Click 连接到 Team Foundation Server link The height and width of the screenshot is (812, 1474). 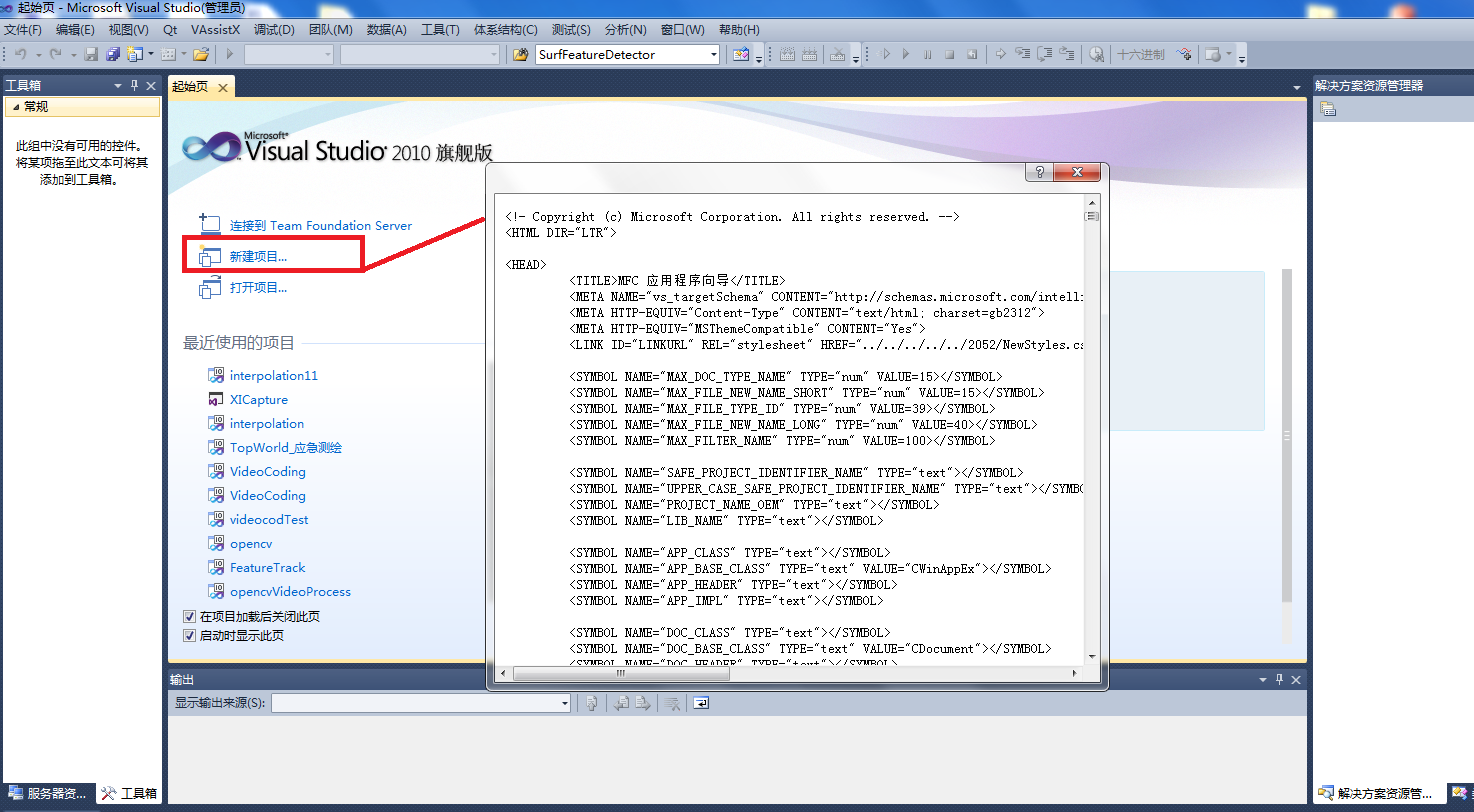tap(321, 226)
